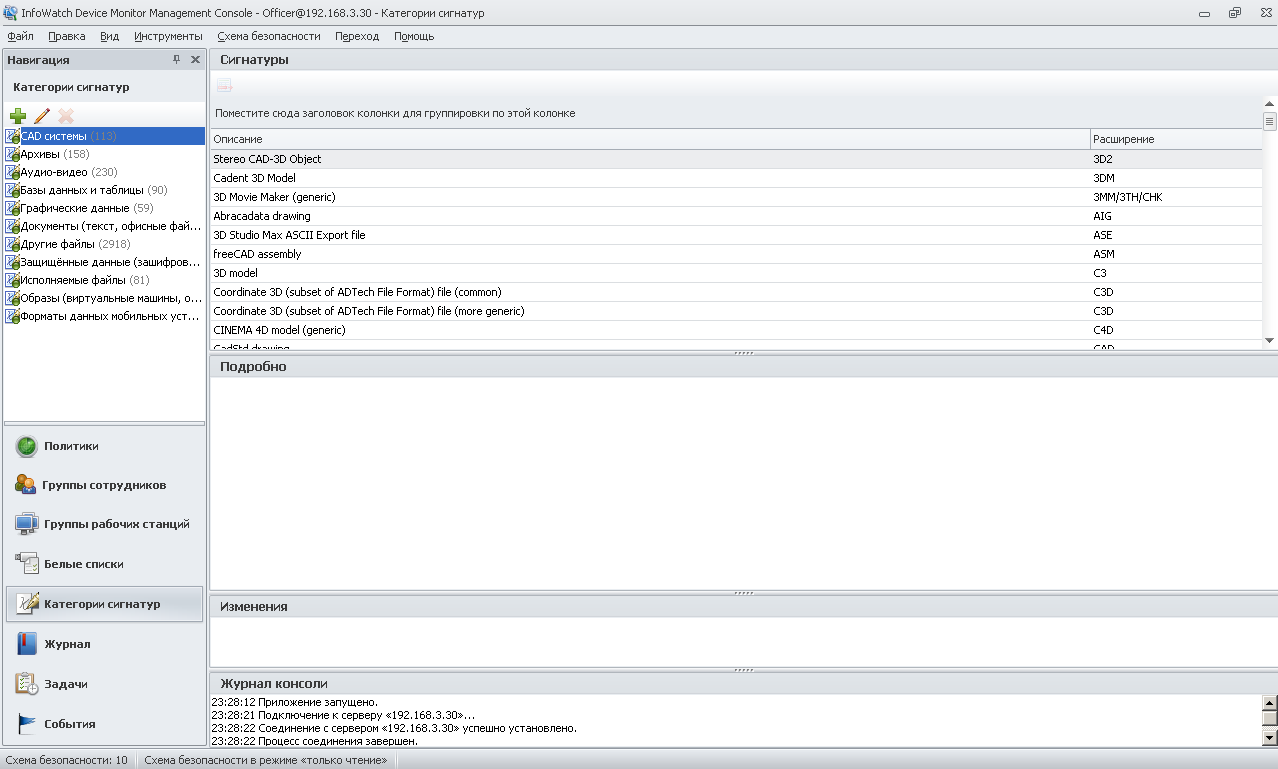1278x769 pixels.
Task: Click the pin icon of Навигация panel
Action: [177, 60]
